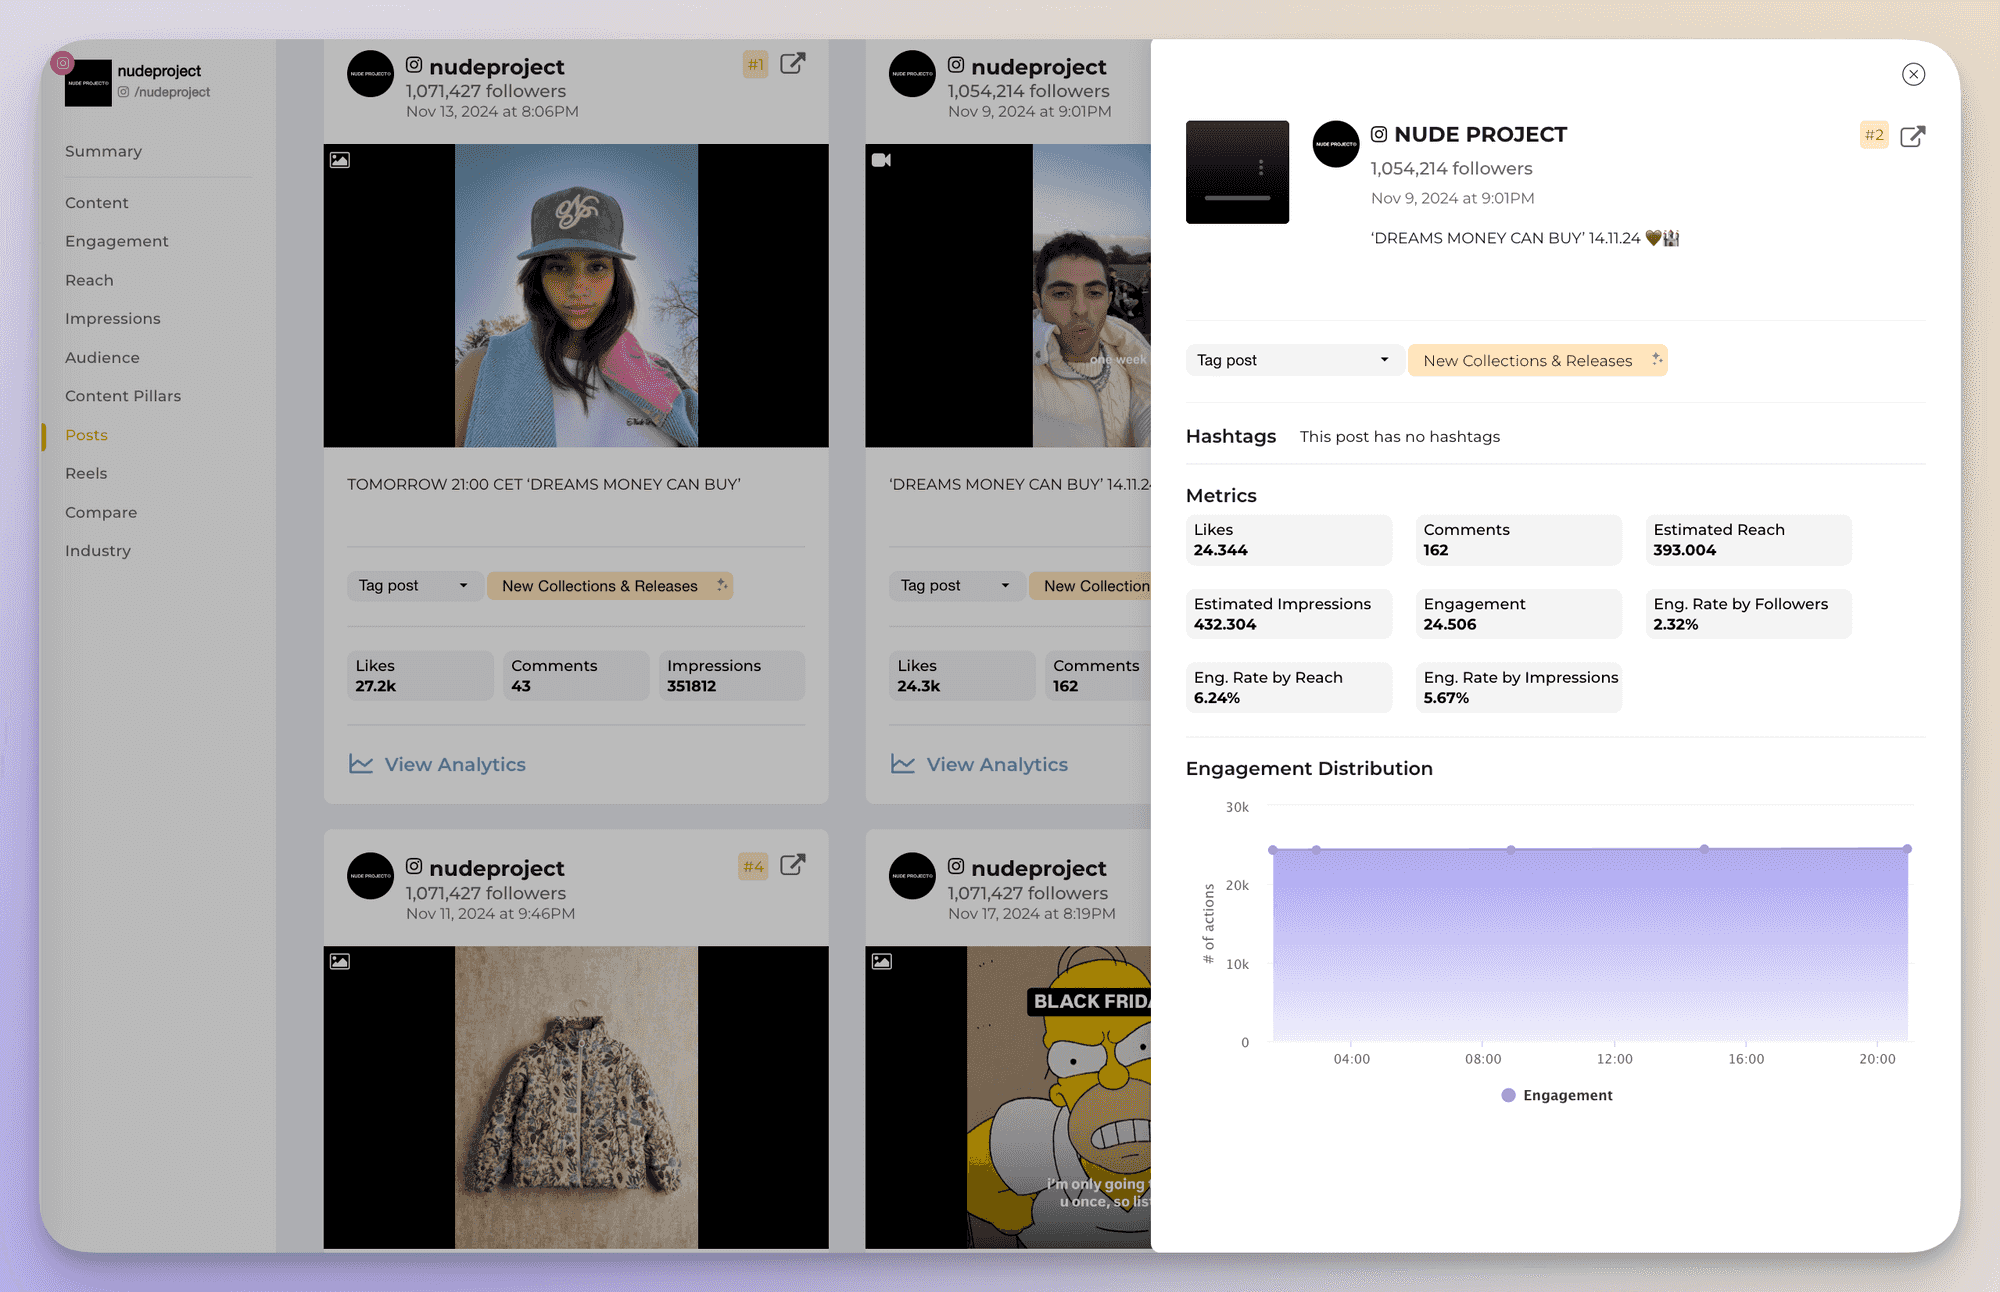The height and width of the screenshot is (1292, 2000).
Task: Select Impressions in the sidebar
Action: [112, 319]
